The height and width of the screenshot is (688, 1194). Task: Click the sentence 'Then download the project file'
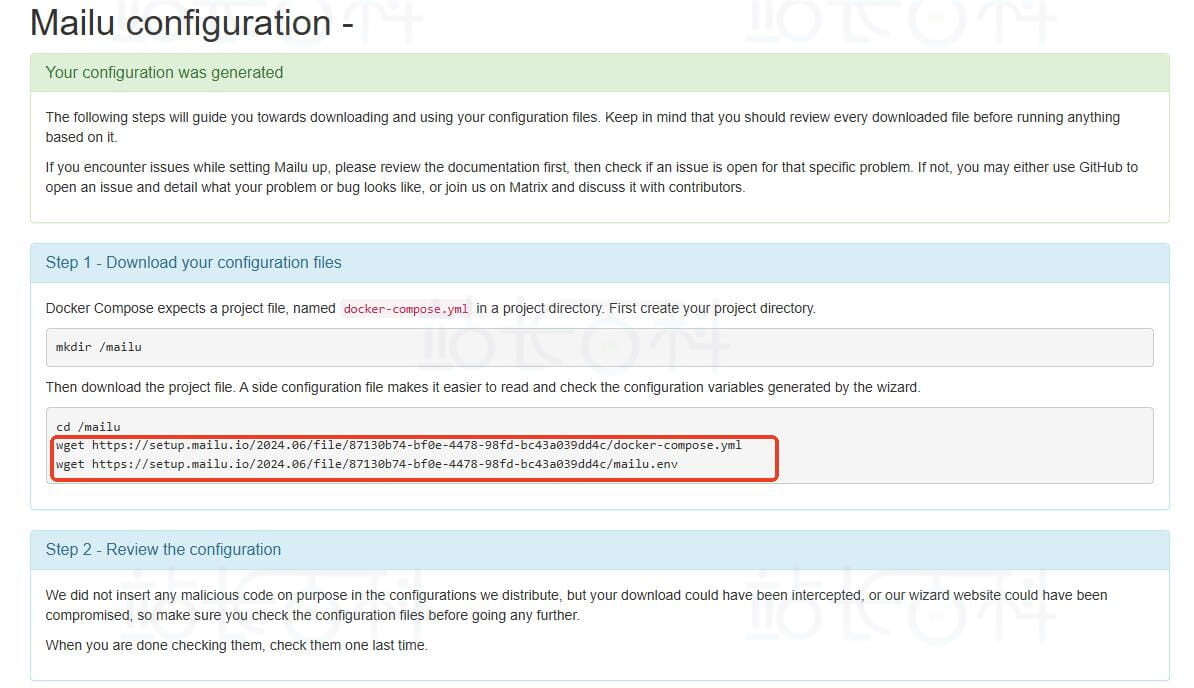(x=483, y=387)
